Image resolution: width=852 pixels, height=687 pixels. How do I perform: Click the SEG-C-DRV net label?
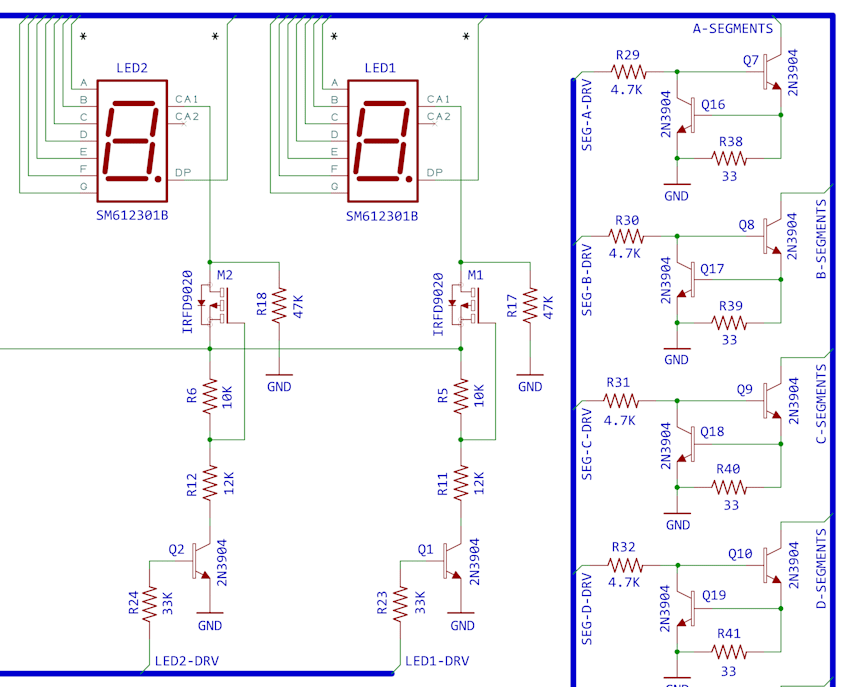587,444
